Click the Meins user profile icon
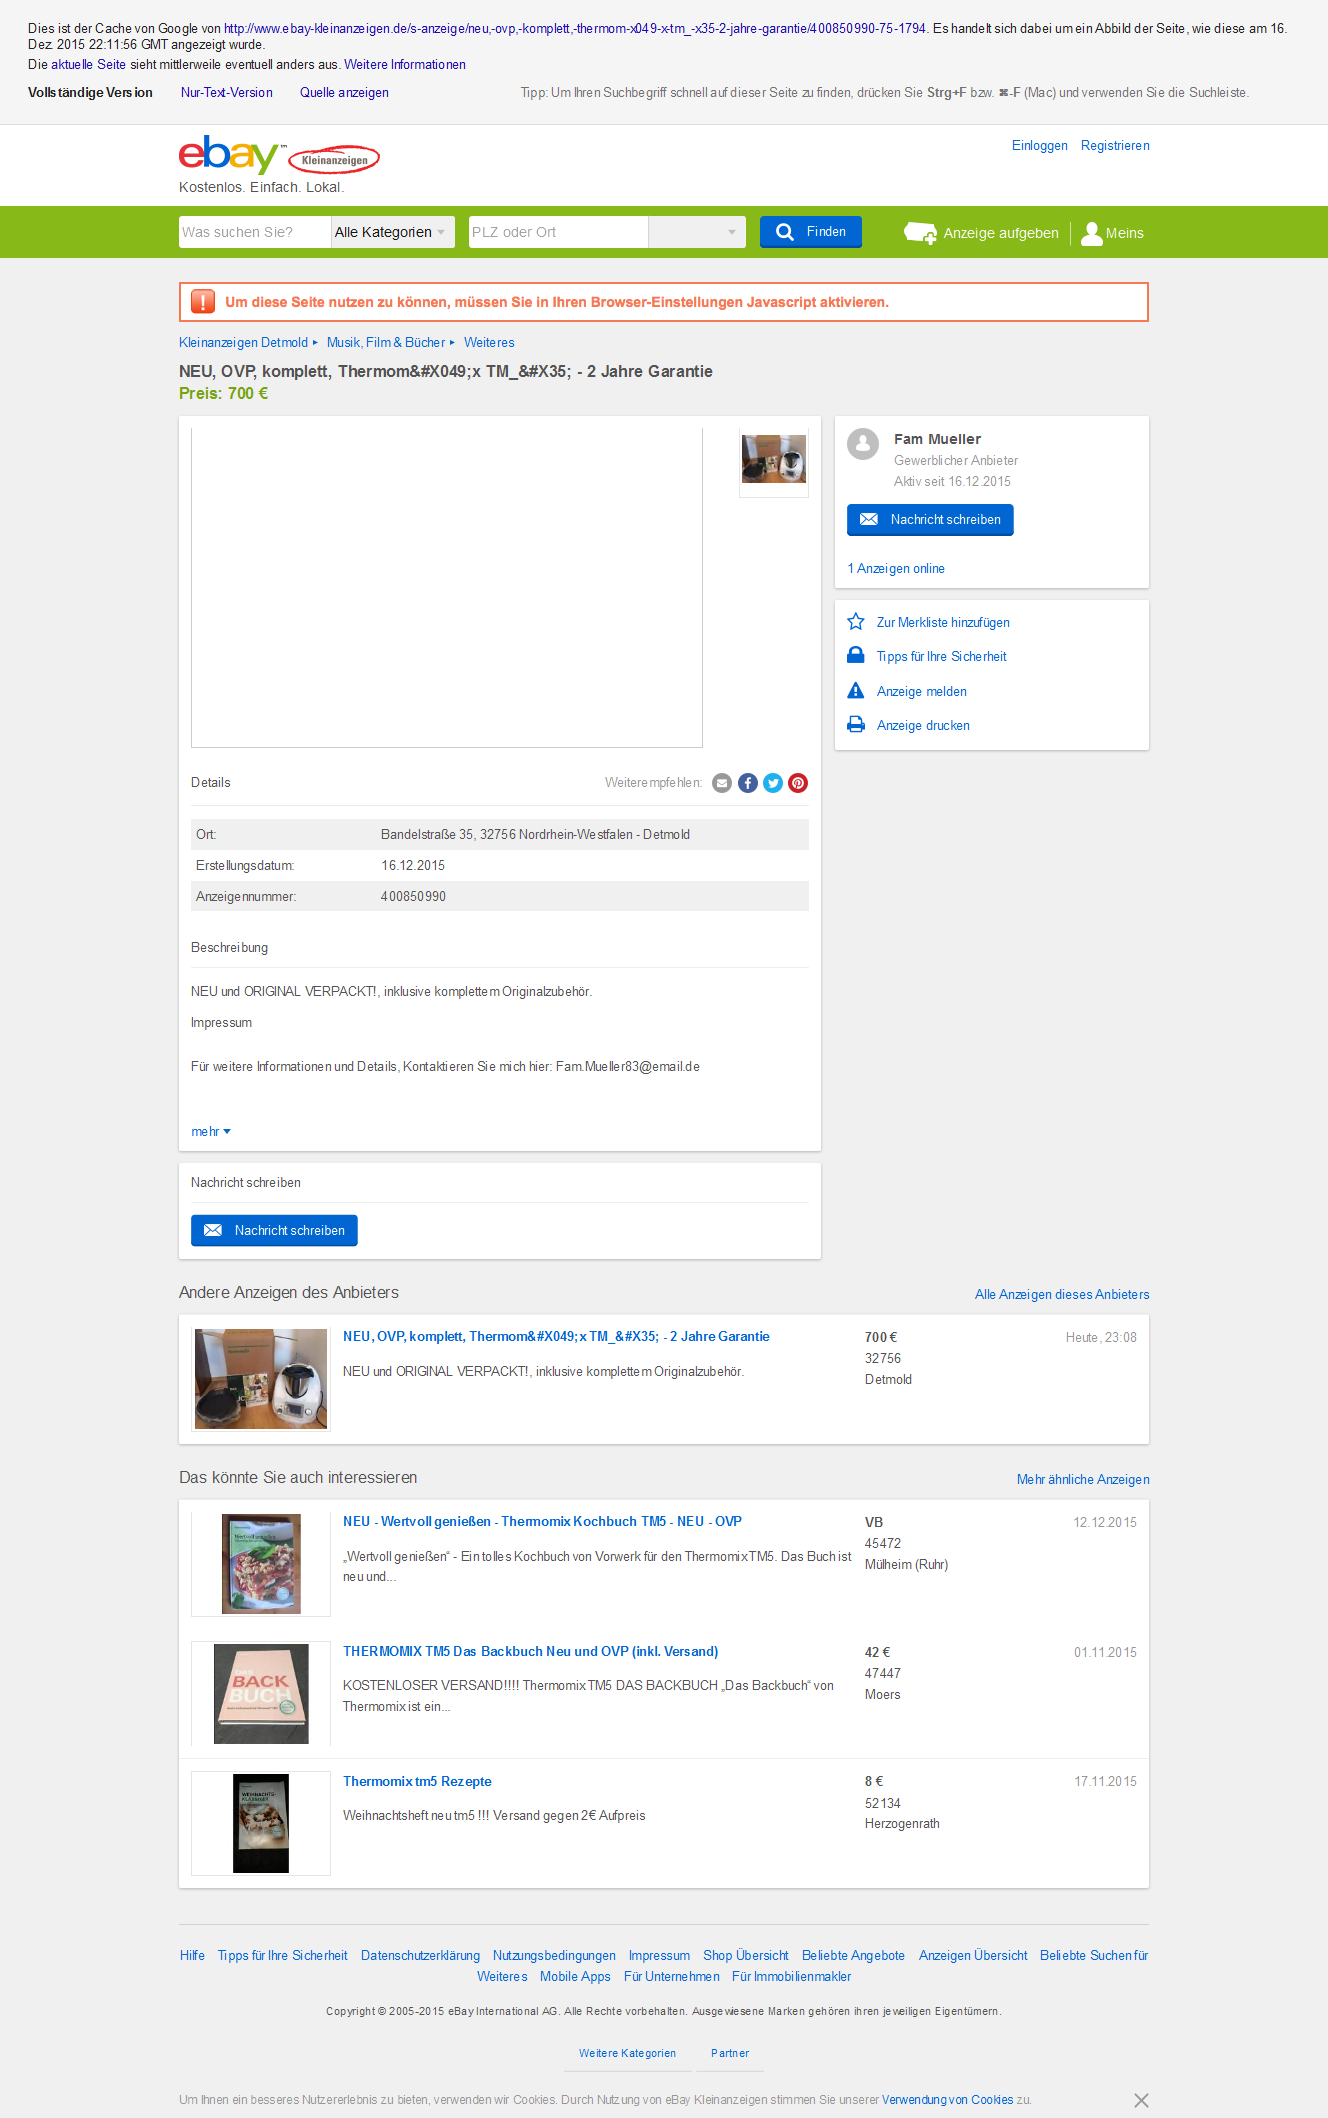Screen dimensions: 1328x2118 1092,233
